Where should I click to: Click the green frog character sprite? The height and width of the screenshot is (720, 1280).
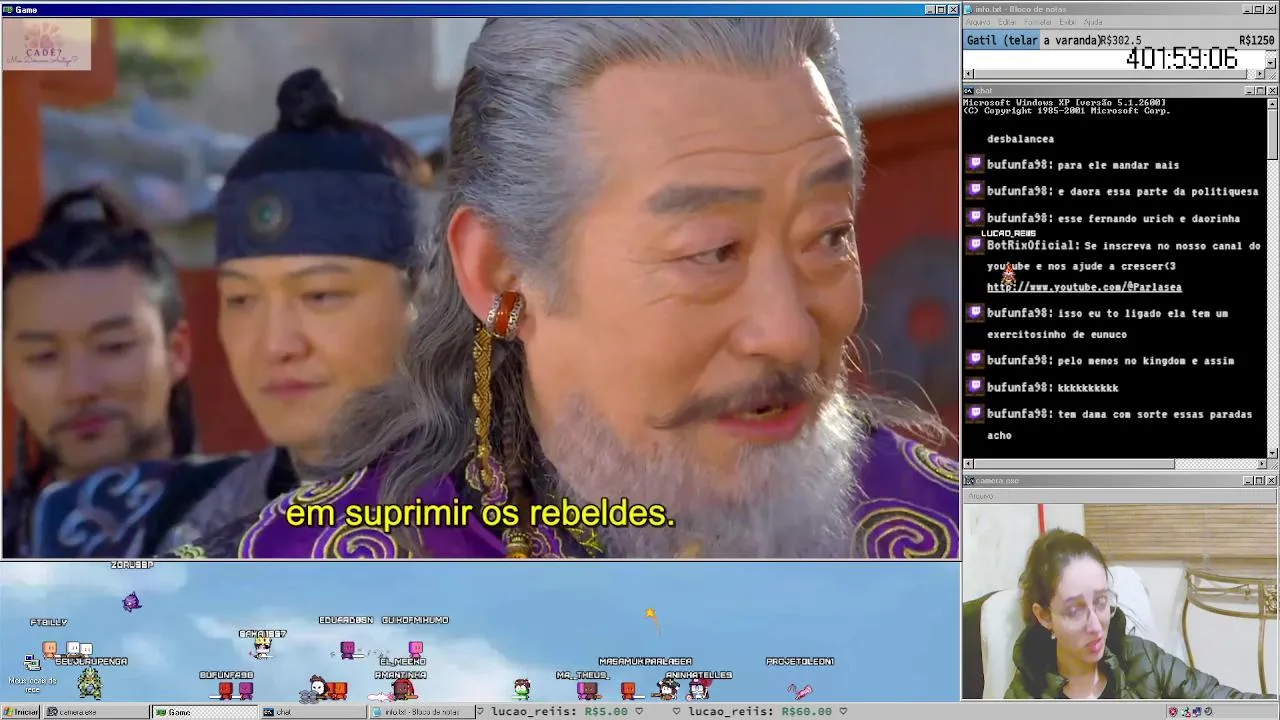pyautogui.click(x=521, y=688)
